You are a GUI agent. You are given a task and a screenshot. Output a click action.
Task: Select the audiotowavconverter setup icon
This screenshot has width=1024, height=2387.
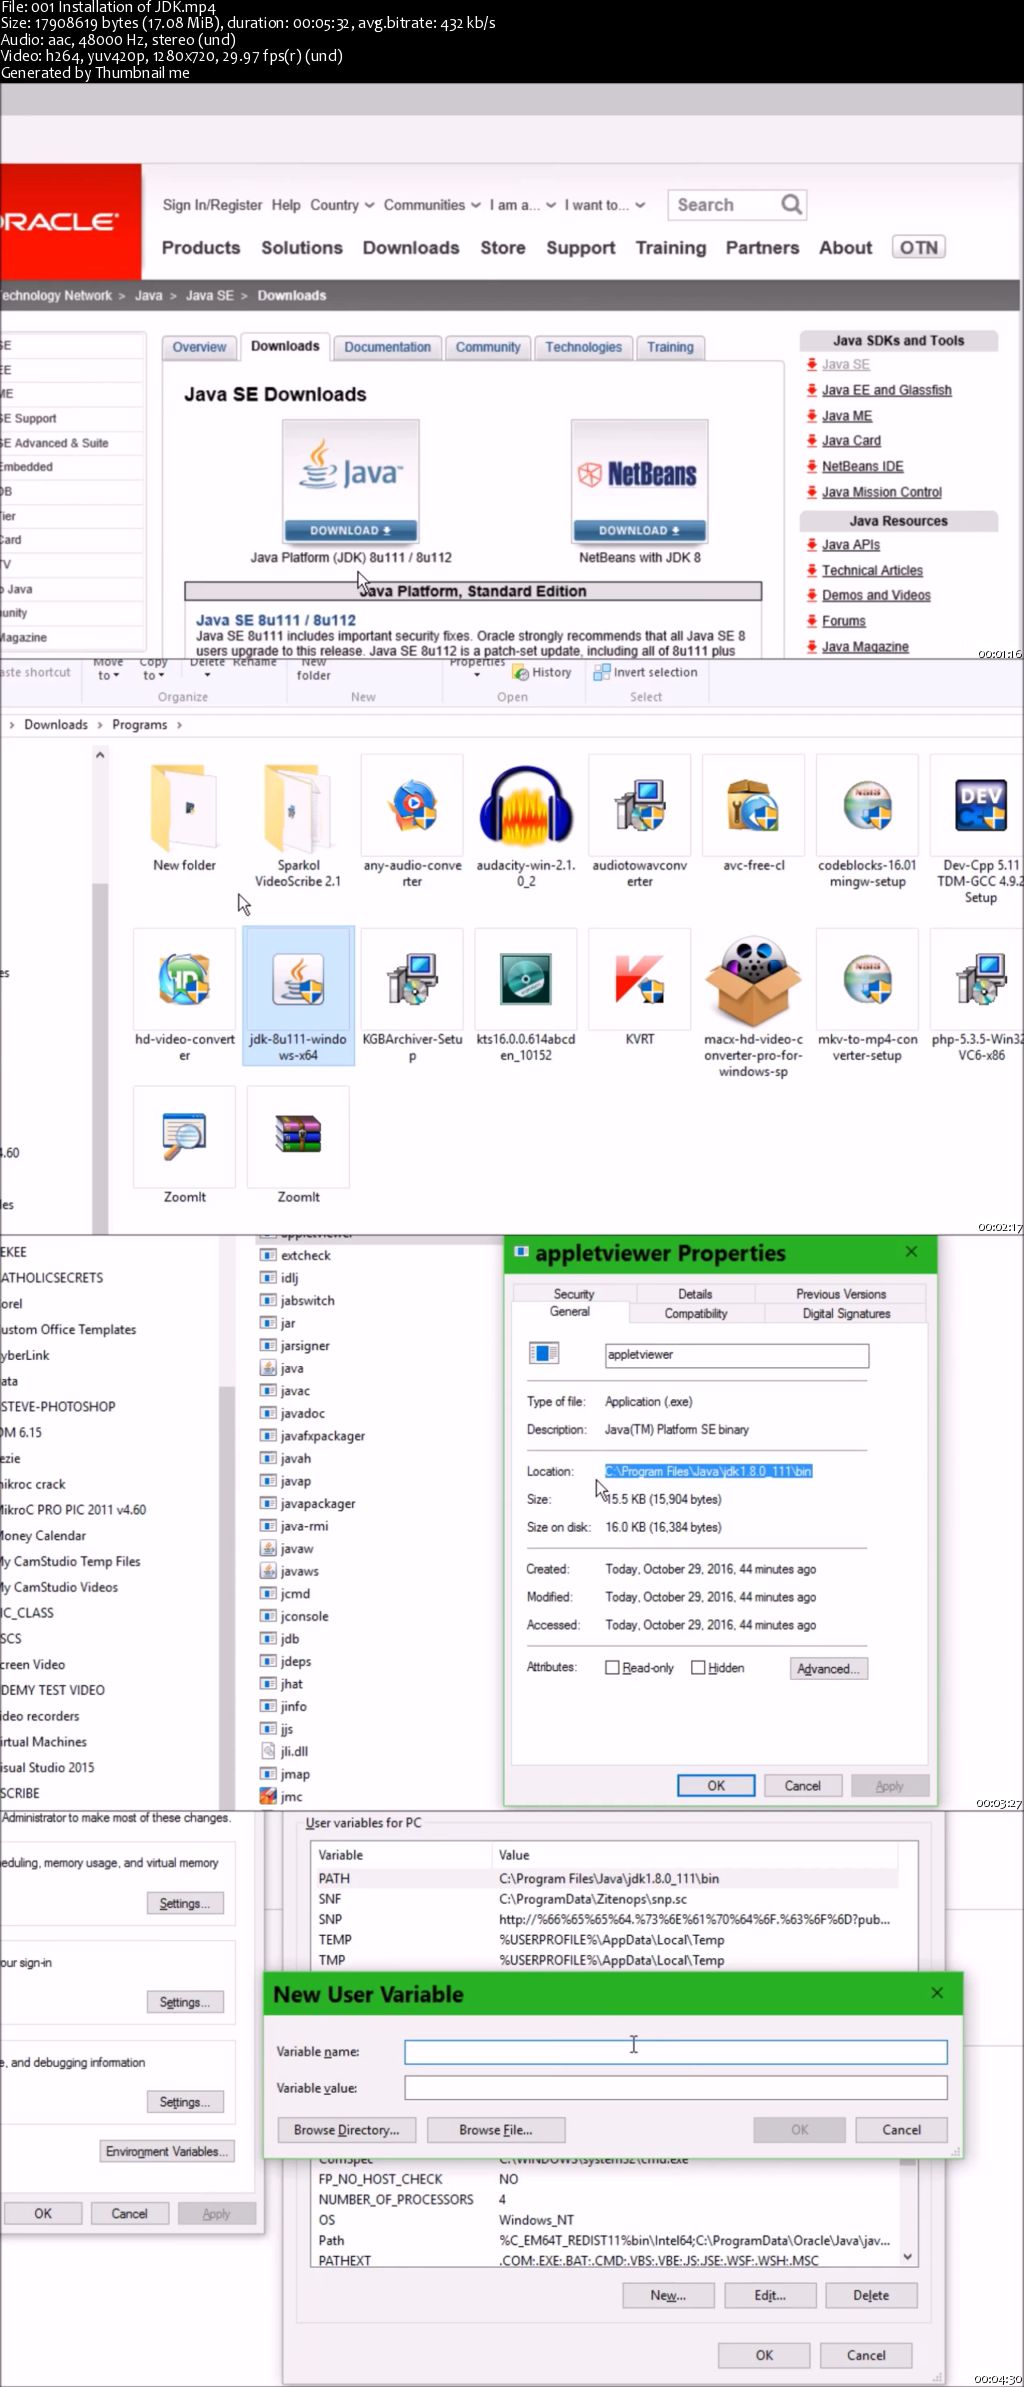point(640,807)
